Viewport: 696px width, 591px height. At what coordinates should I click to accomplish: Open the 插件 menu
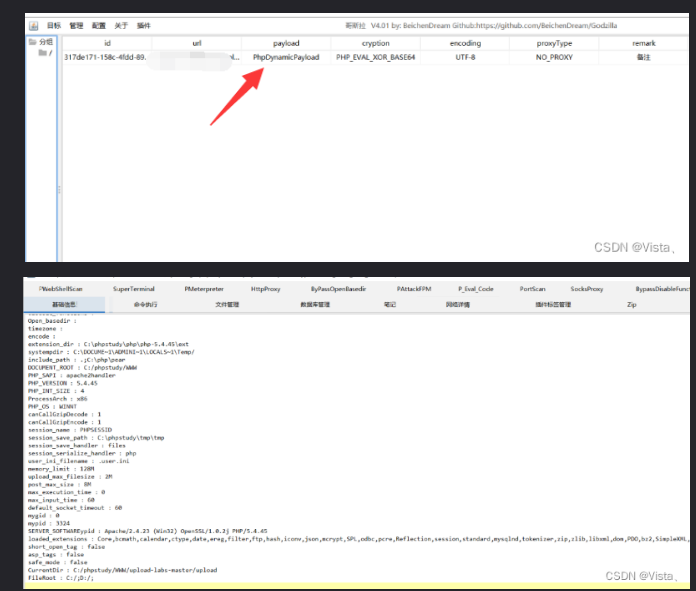tap(144, 26)
